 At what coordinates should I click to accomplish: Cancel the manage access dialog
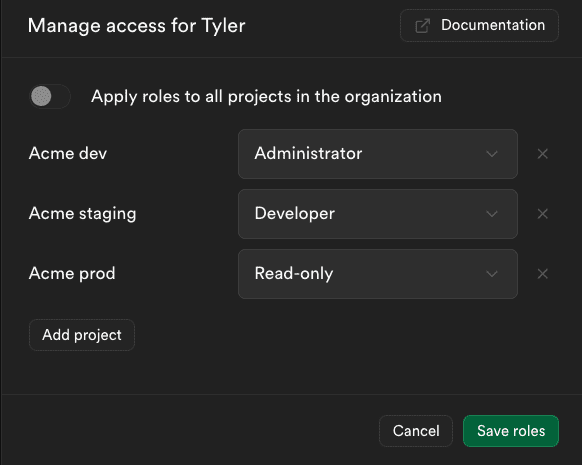click(416, 431)
